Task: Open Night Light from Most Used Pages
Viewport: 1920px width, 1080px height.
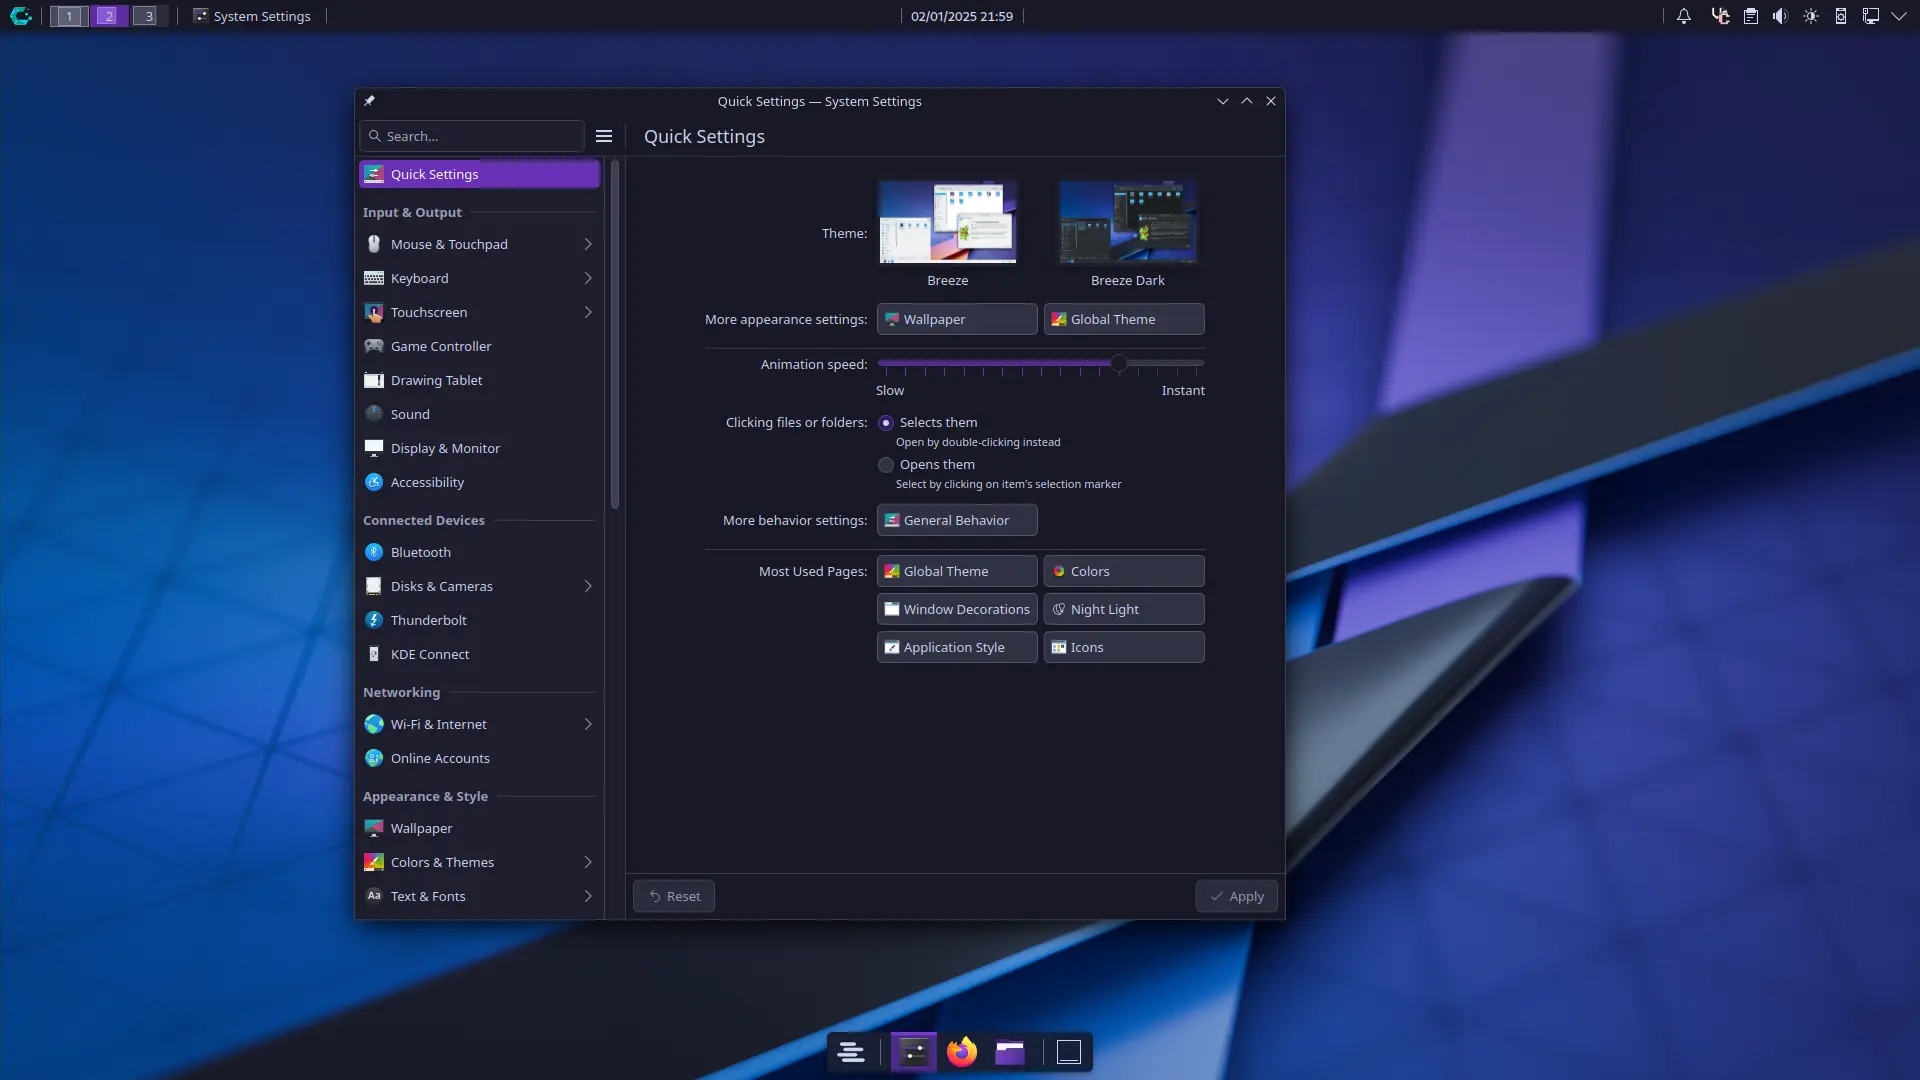Action: coord(1124,609)
